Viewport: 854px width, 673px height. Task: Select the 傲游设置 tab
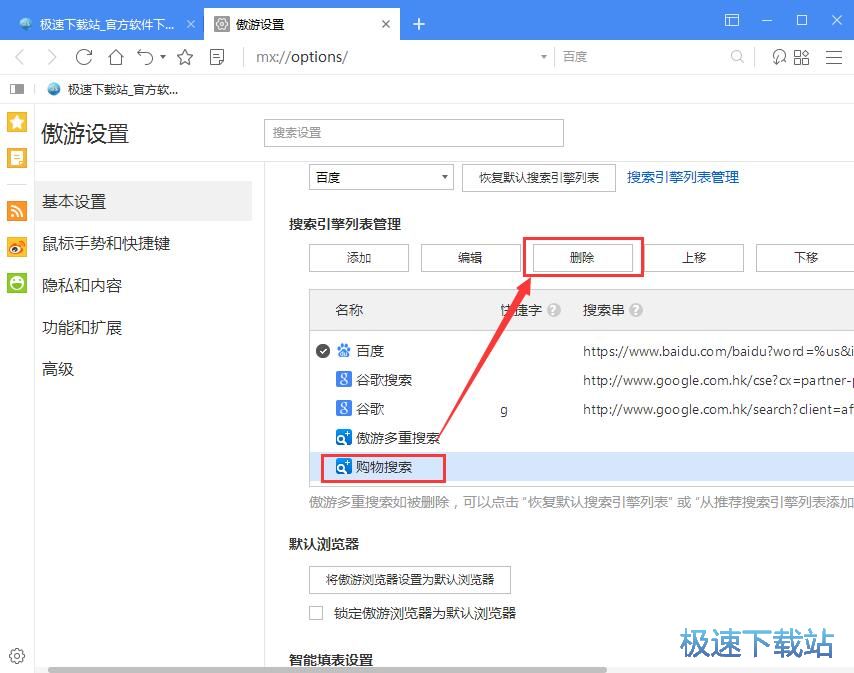point(302,24)
